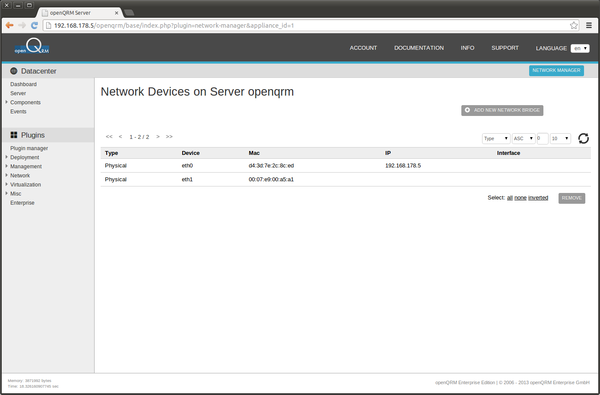Sort by the IP column header
Screen dimensions: 600x395
click(x=388, y=153)
